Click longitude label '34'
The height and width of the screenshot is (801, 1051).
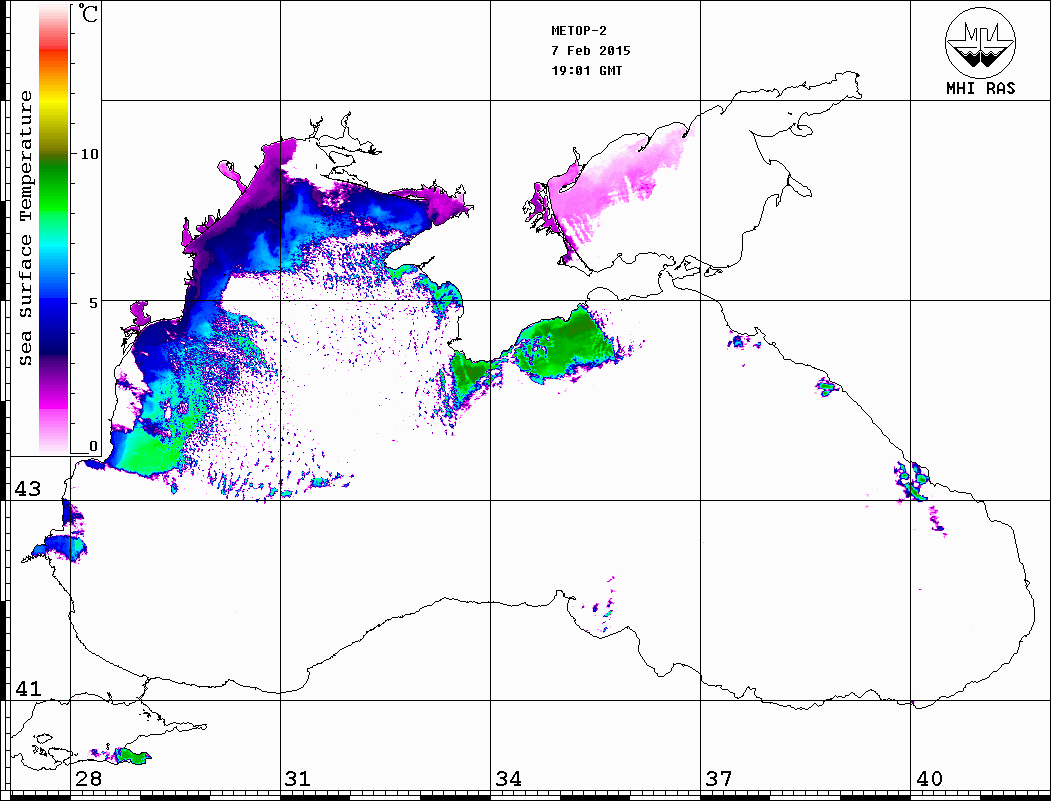click(x=508, y=779)
